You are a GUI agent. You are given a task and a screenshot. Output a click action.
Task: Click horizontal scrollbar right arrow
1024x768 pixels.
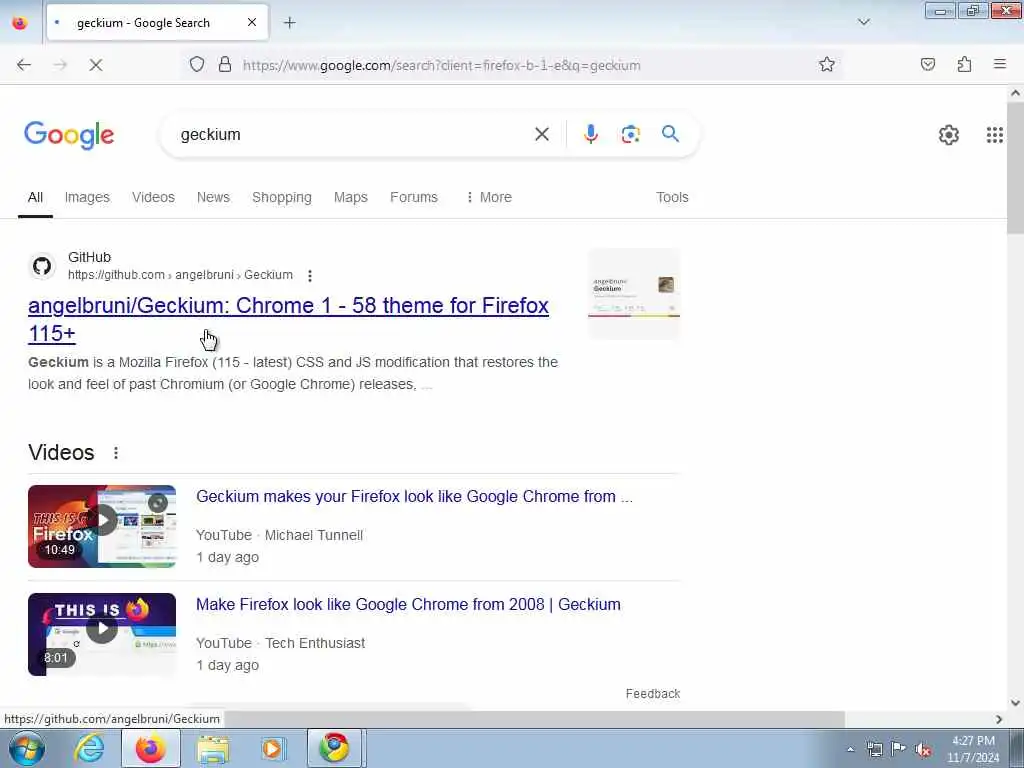click(999, 719)
